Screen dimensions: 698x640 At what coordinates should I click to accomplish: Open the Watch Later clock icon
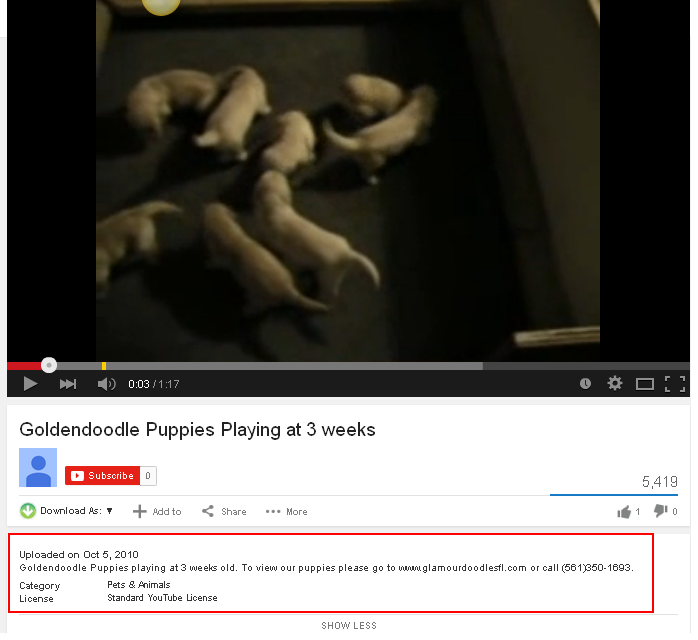(585, 384)
